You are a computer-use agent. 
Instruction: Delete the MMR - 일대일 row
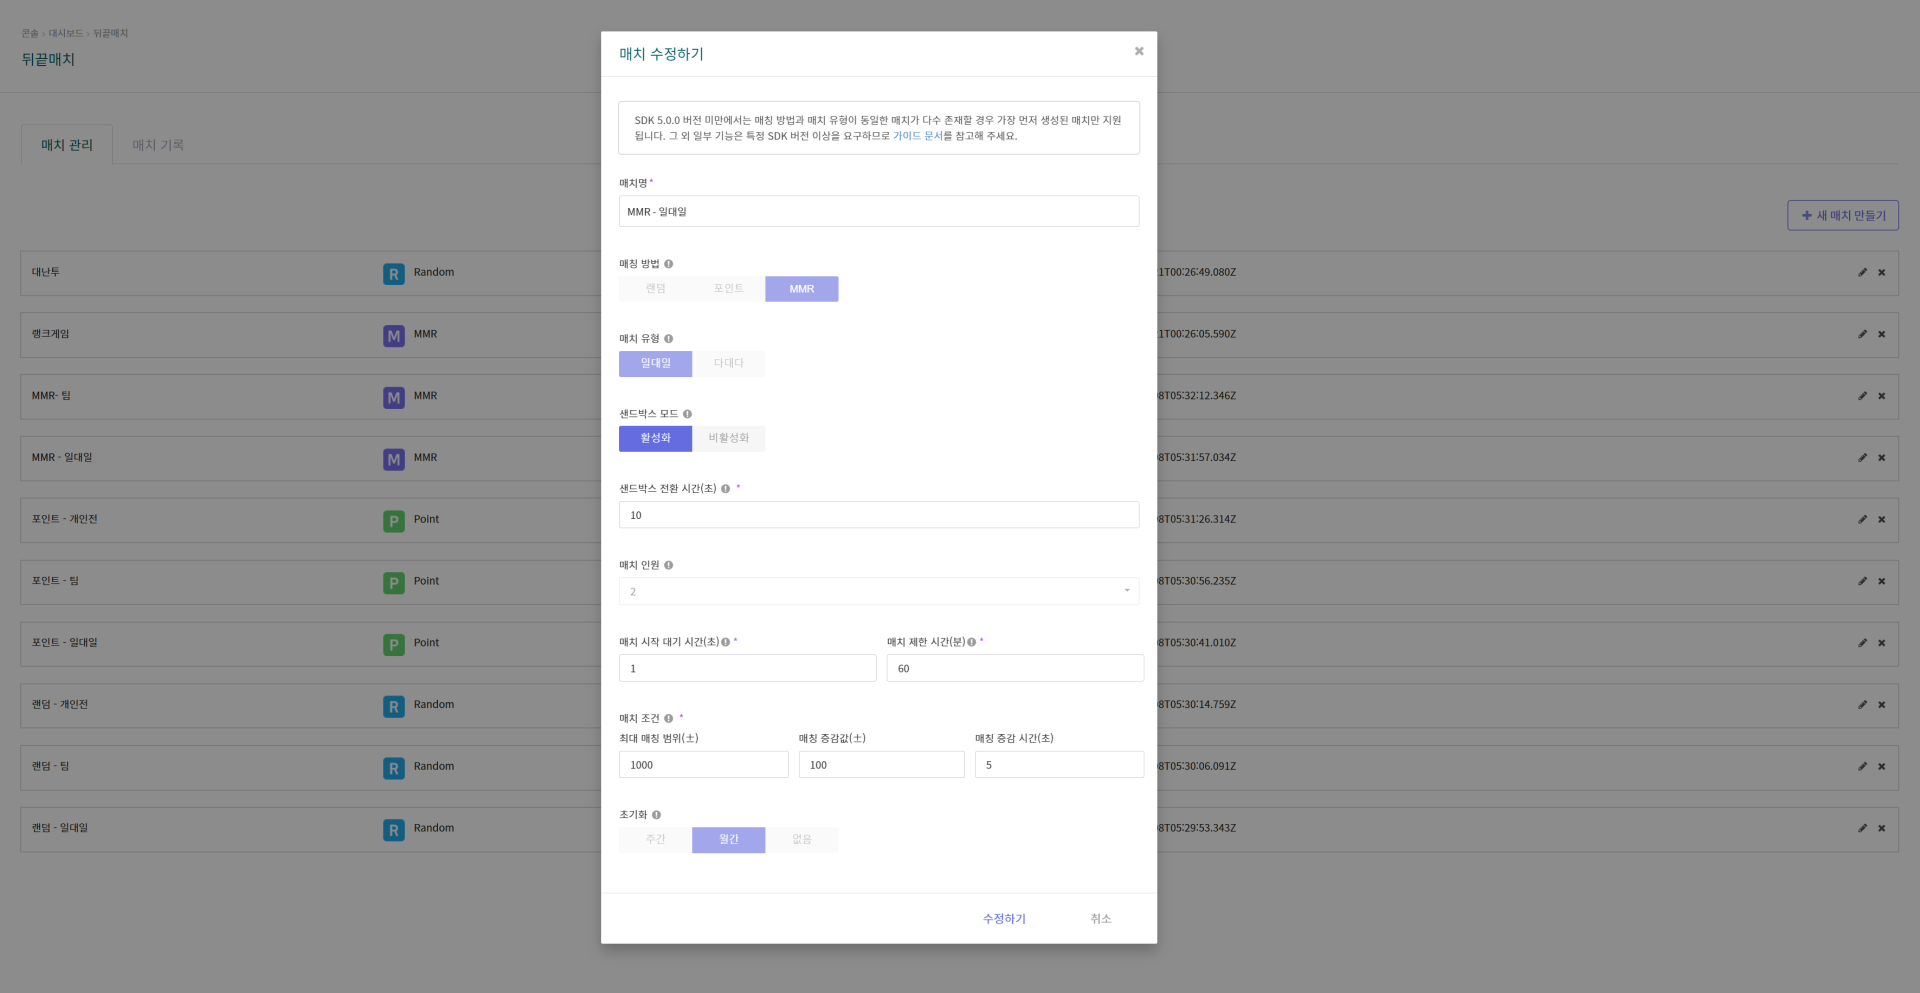(x=1881, y=458)
